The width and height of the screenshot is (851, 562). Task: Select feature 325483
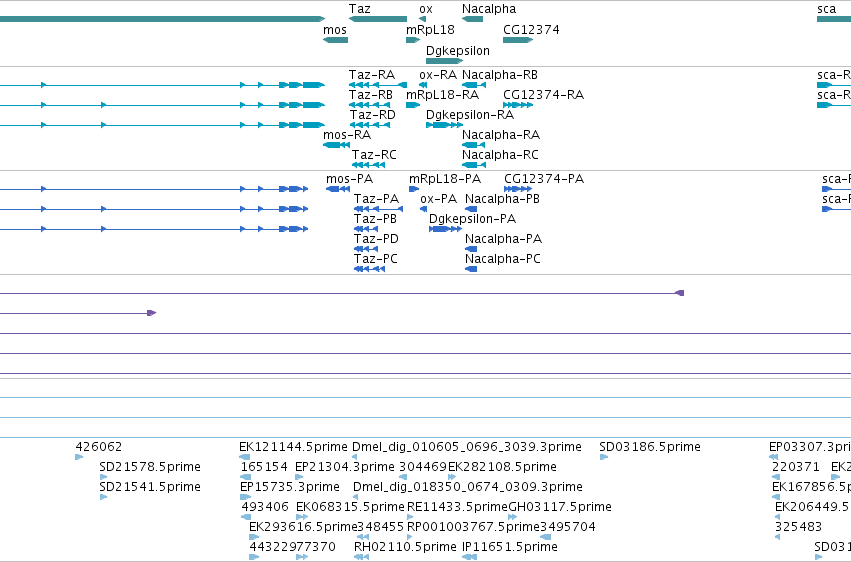[798, 527]
